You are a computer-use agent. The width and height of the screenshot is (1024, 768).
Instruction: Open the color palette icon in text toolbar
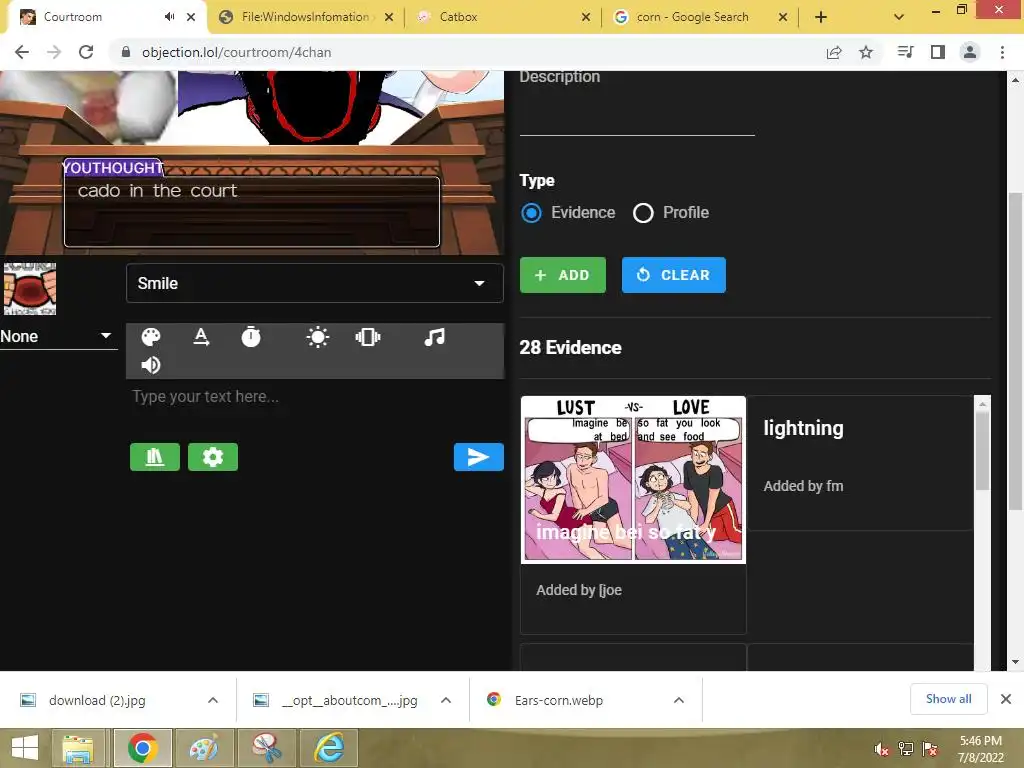[151, 337]
